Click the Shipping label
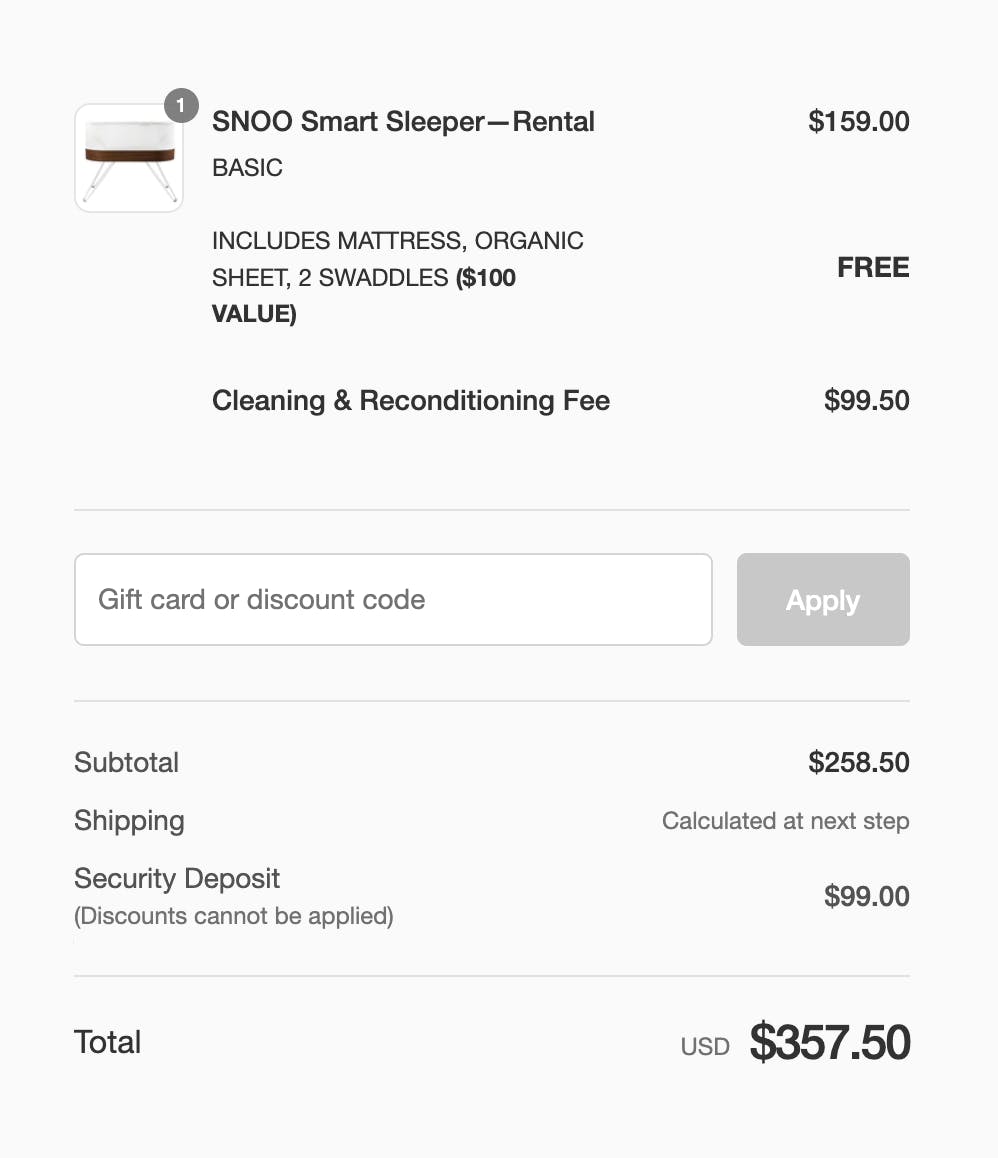The width and height of the screenshot is (998, 1158). click(x=129, y=821)
